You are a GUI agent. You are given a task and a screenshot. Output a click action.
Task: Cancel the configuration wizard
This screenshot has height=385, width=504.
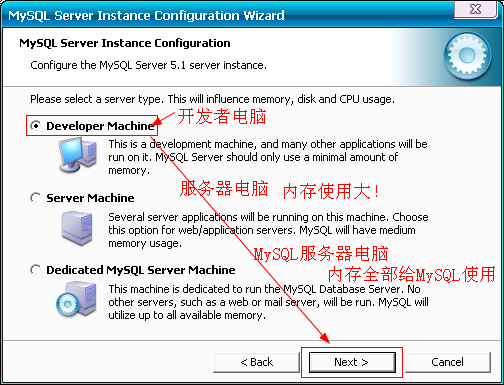448,362
